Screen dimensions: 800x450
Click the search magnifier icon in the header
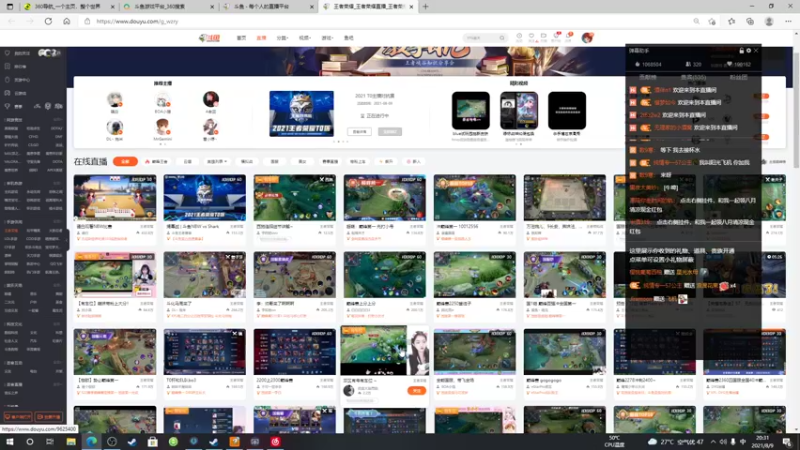(502, 38)
